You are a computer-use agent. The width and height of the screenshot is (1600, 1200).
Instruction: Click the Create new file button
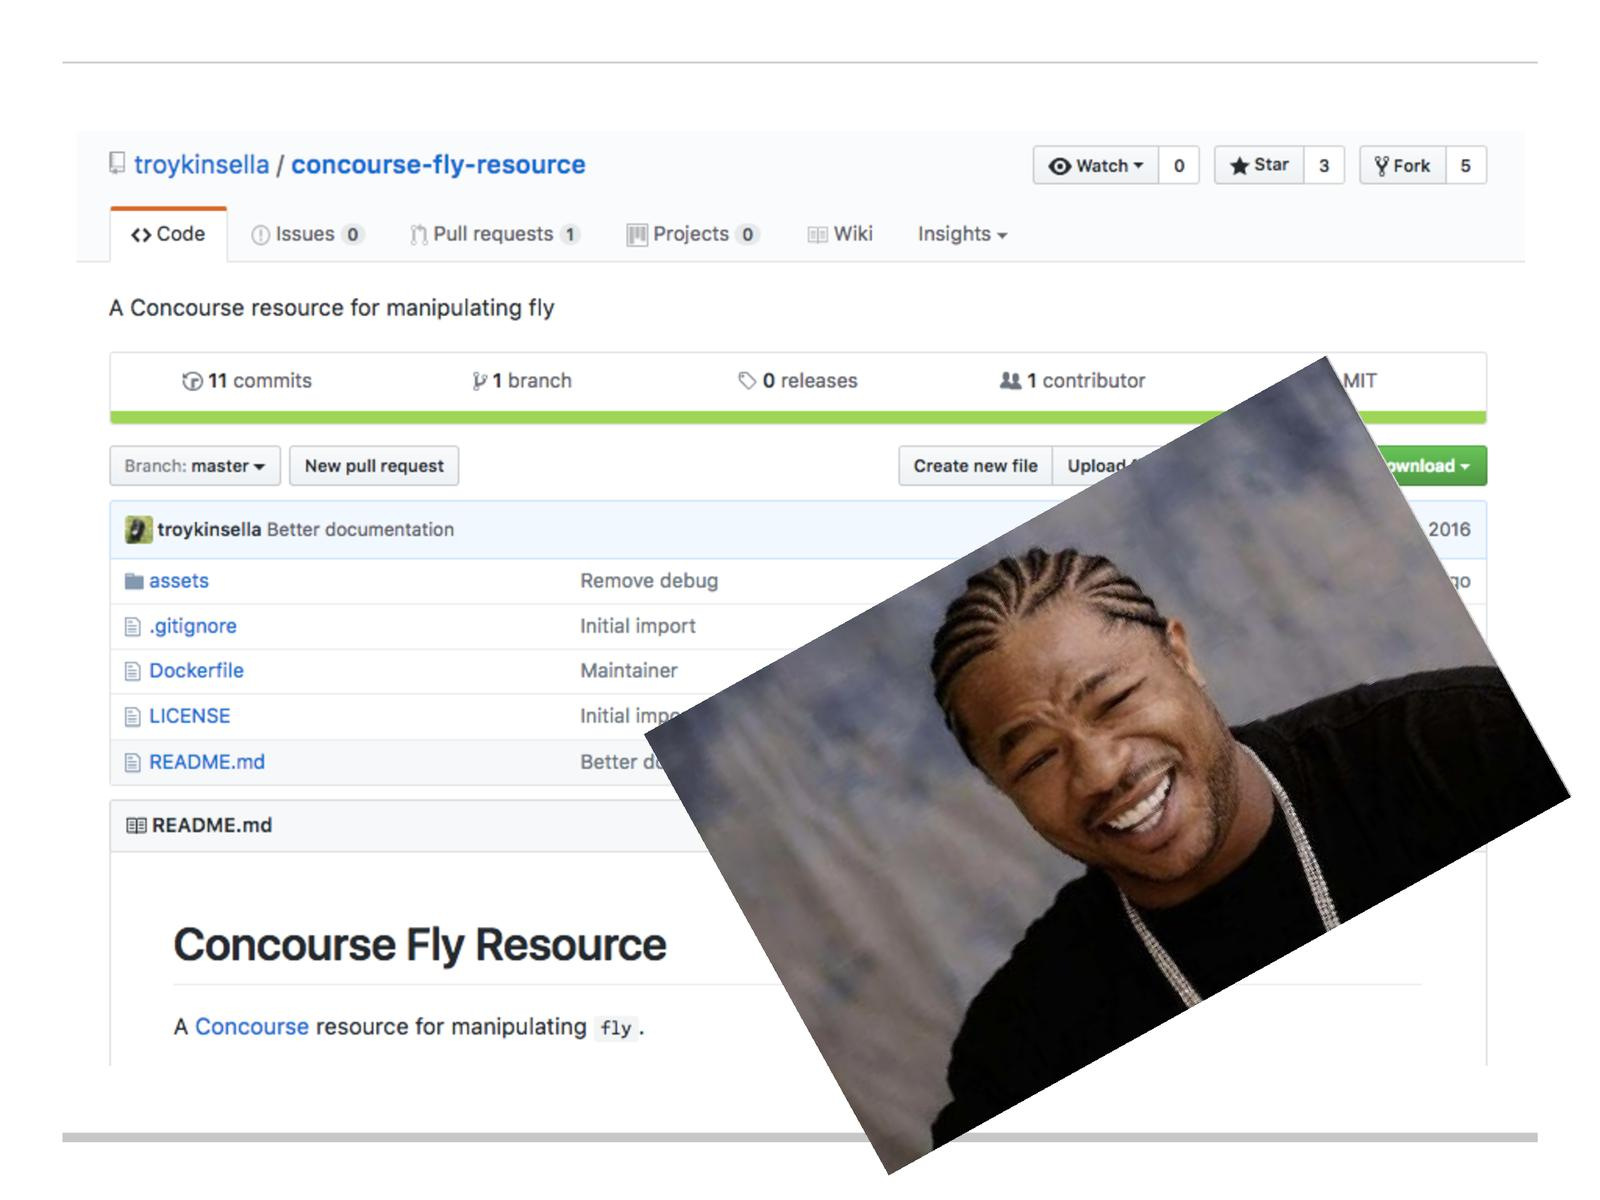[x=975, y=466]
